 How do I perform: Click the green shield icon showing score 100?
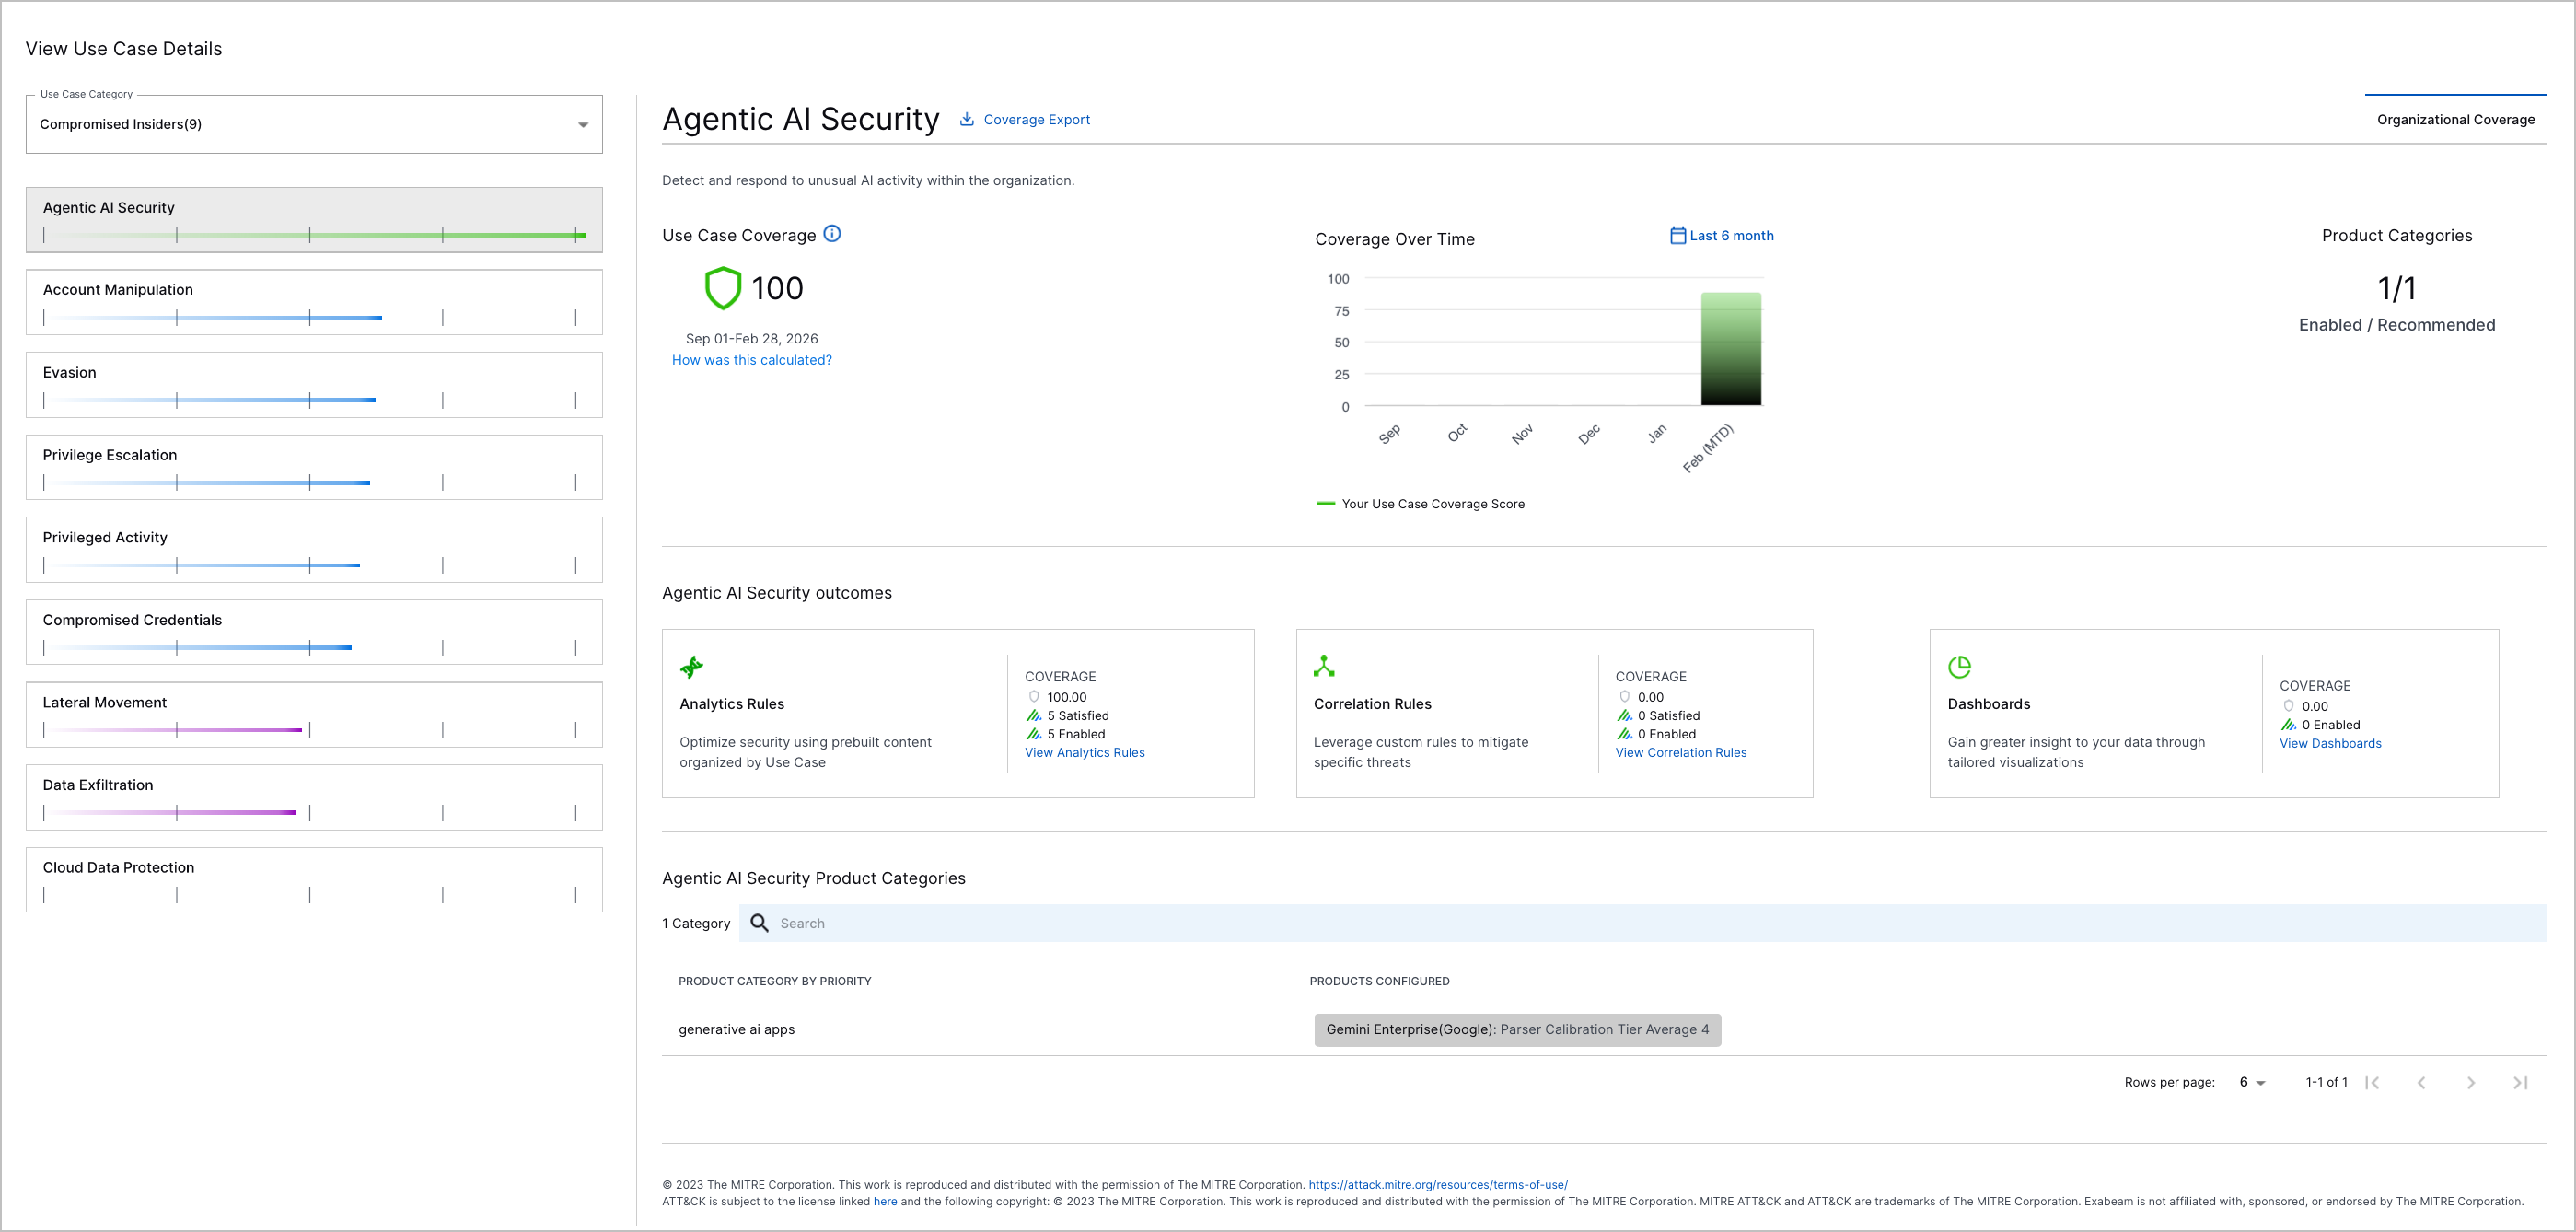coord(723,288)
